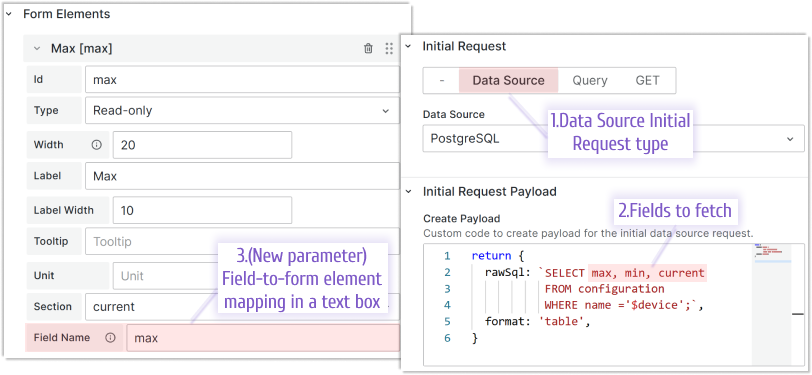
Task: Edit the Field Name input max
Action: coord(263,338)
